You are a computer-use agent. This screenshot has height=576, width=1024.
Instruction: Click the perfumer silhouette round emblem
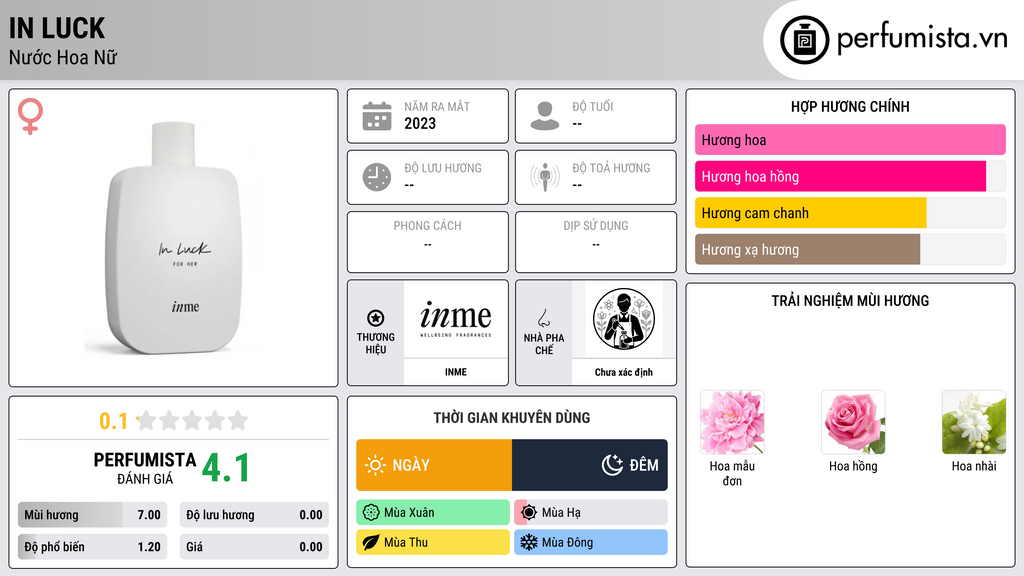(x=624, y=319)
